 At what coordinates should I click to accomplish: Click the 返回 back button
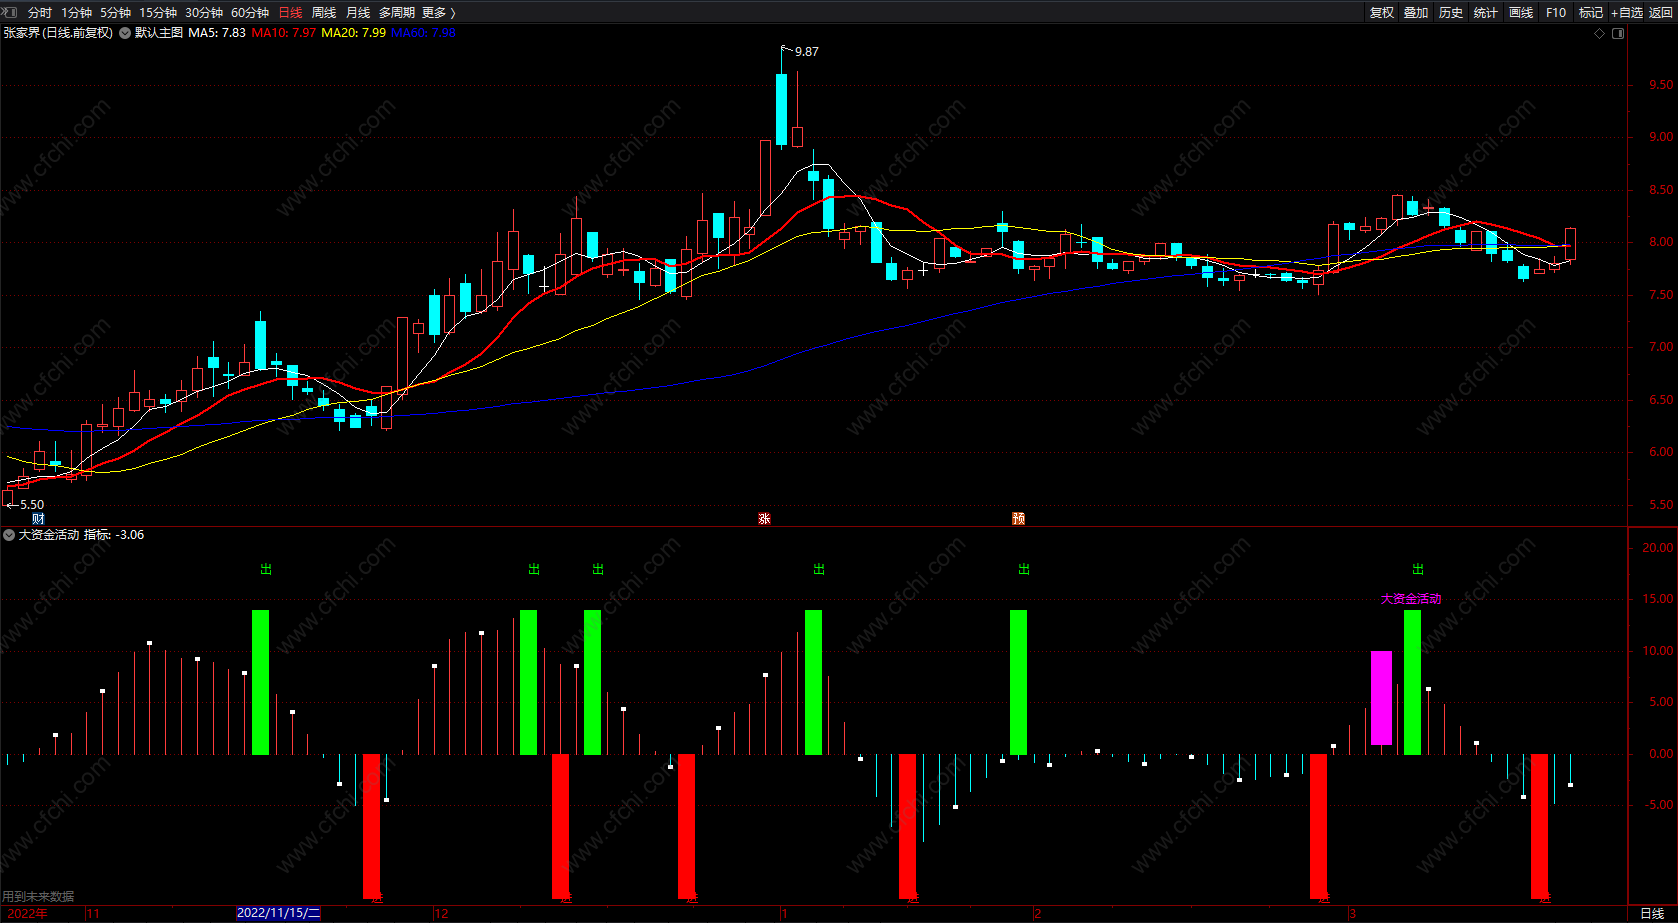click(1660, 13)
